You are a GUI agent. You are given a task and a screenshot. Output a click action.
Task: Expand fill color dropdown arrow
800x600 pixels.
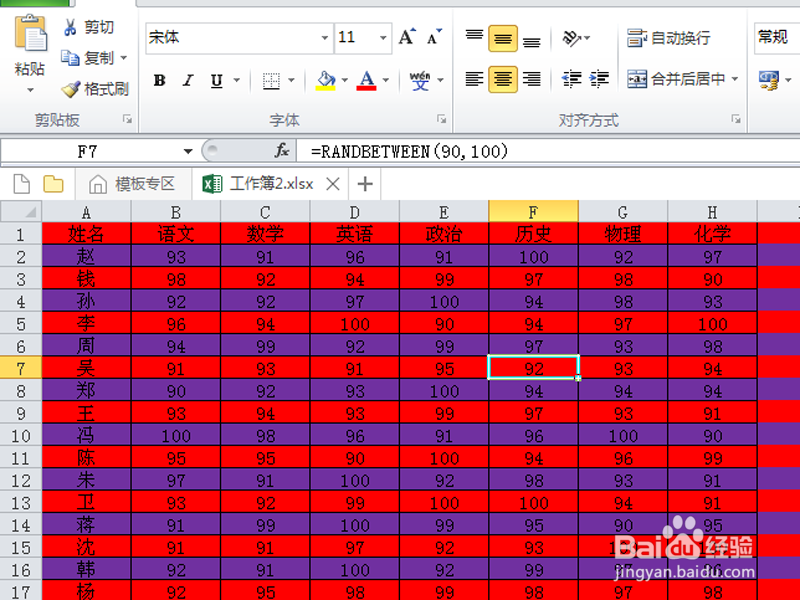(345, 80)
